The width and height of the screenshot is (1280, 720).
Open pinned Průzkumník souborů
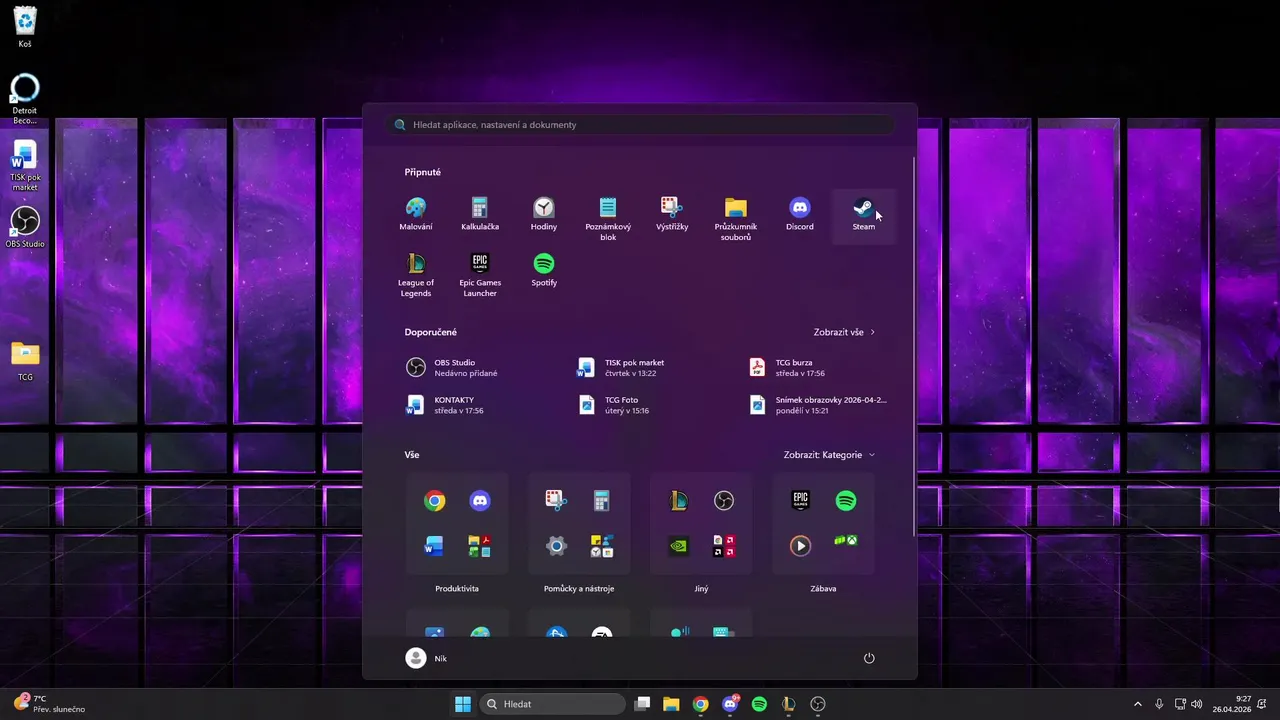pos(736,218)
